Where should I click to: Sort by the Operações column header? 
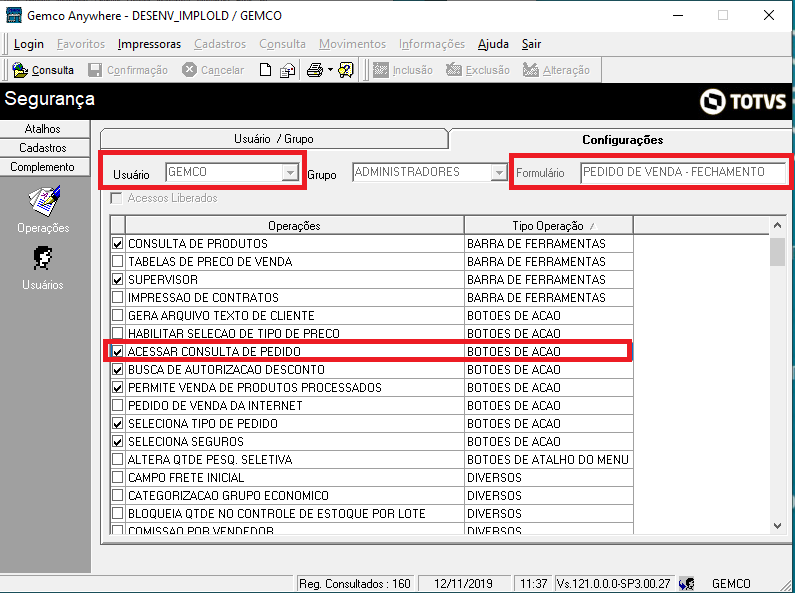point(295,226)
